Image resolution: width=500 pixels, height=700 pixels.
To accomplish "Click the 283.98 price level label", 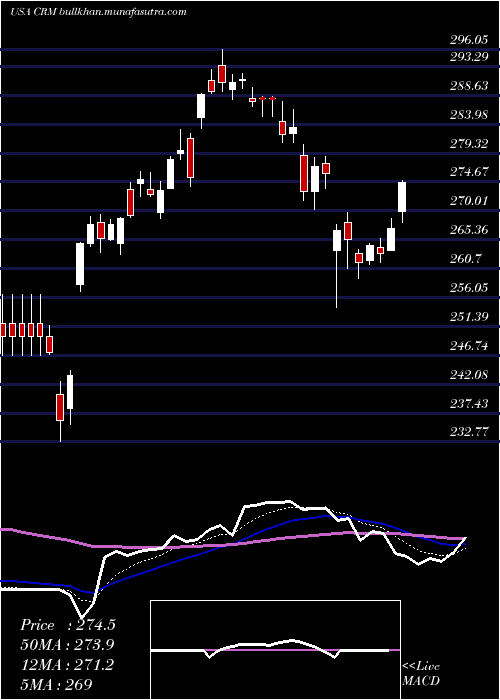I will coord(469,115).
